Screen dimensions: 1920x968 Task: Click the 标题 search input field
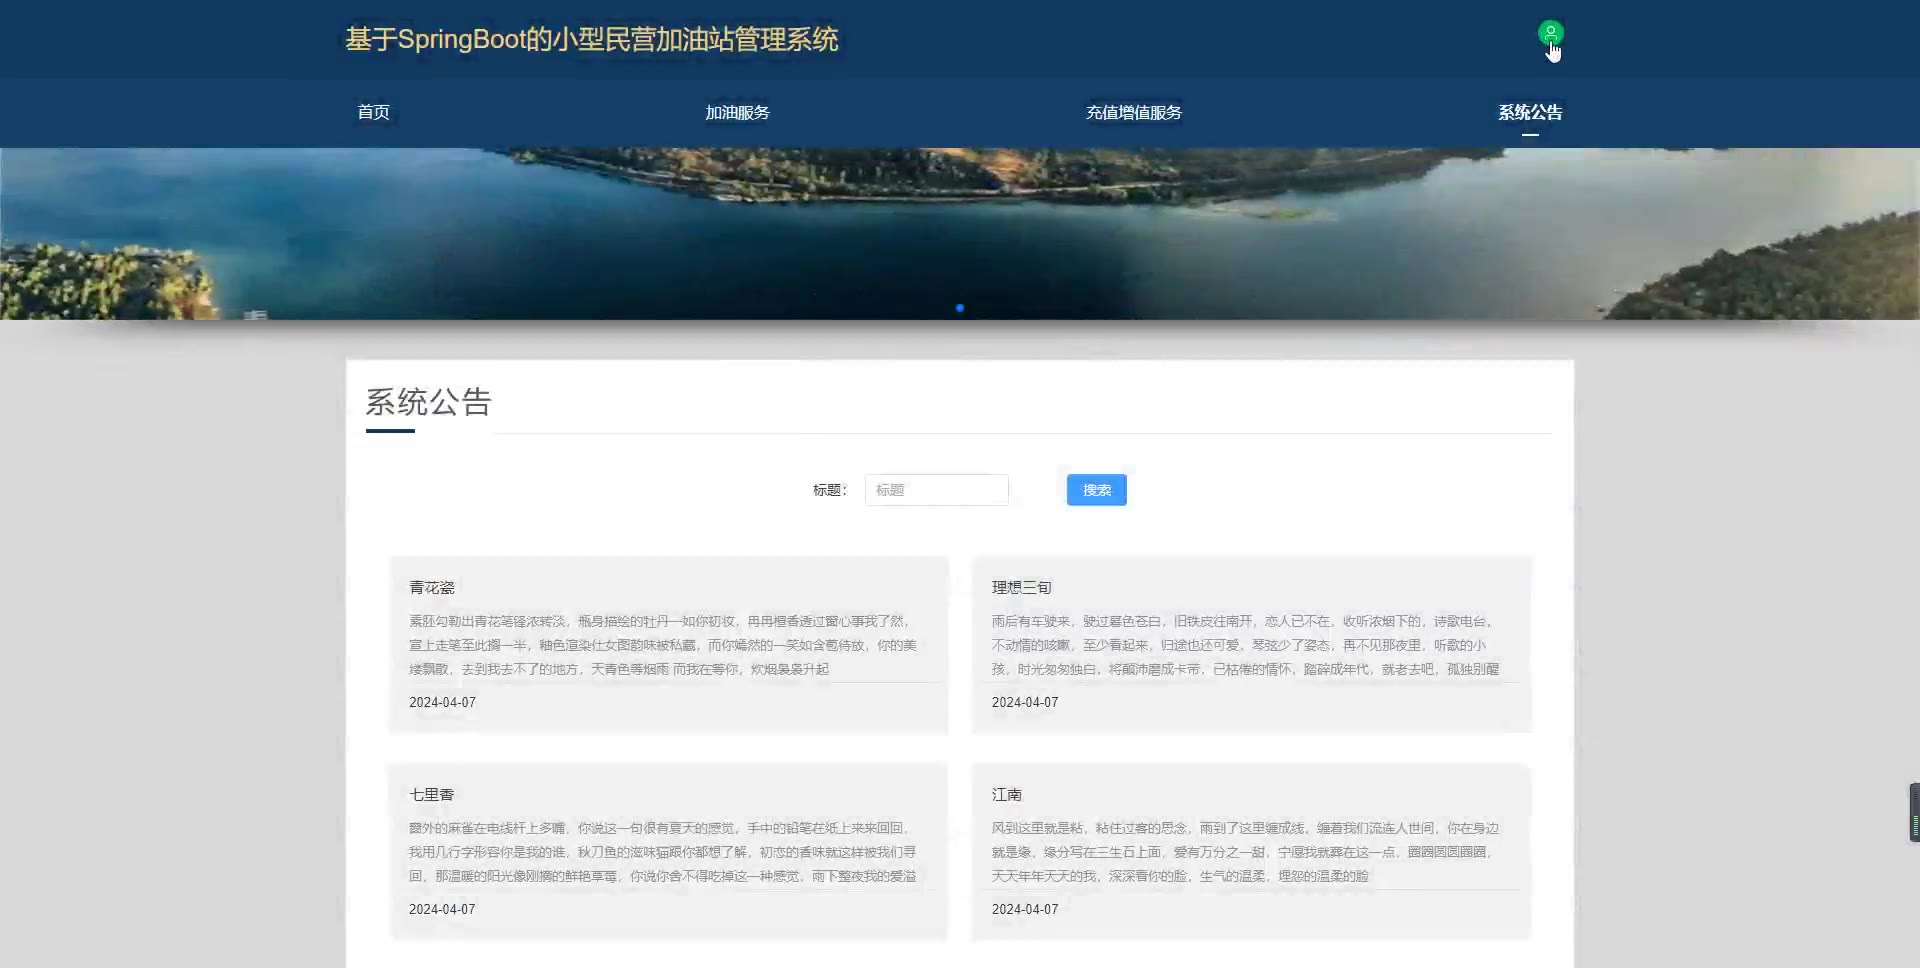tap(937, 490)
